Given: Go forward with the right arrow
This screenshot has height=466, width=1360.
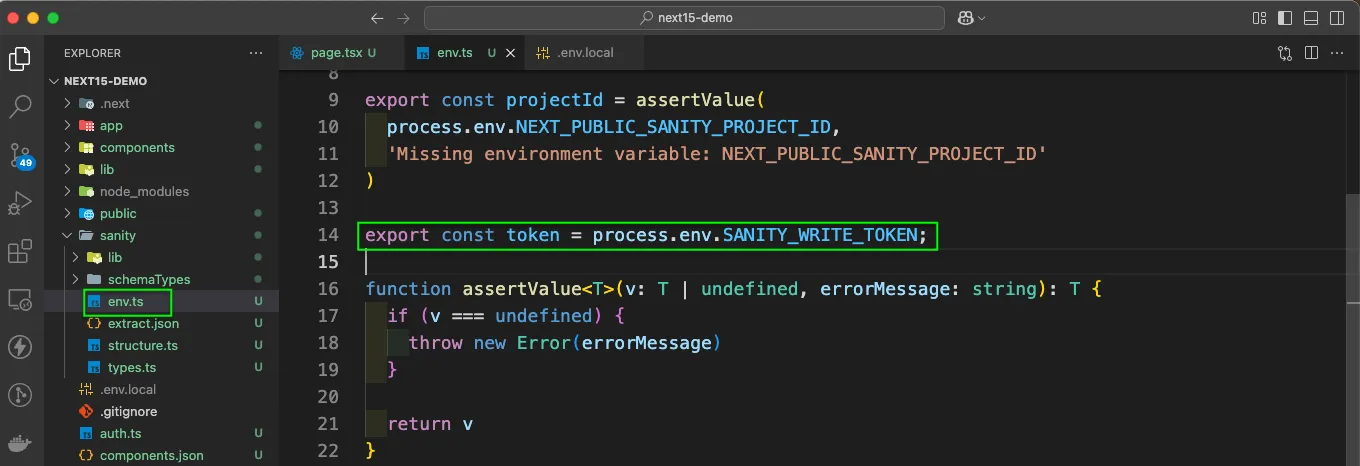Looking at the screenshot, I should pyautogui.click(x=403, y=18).
